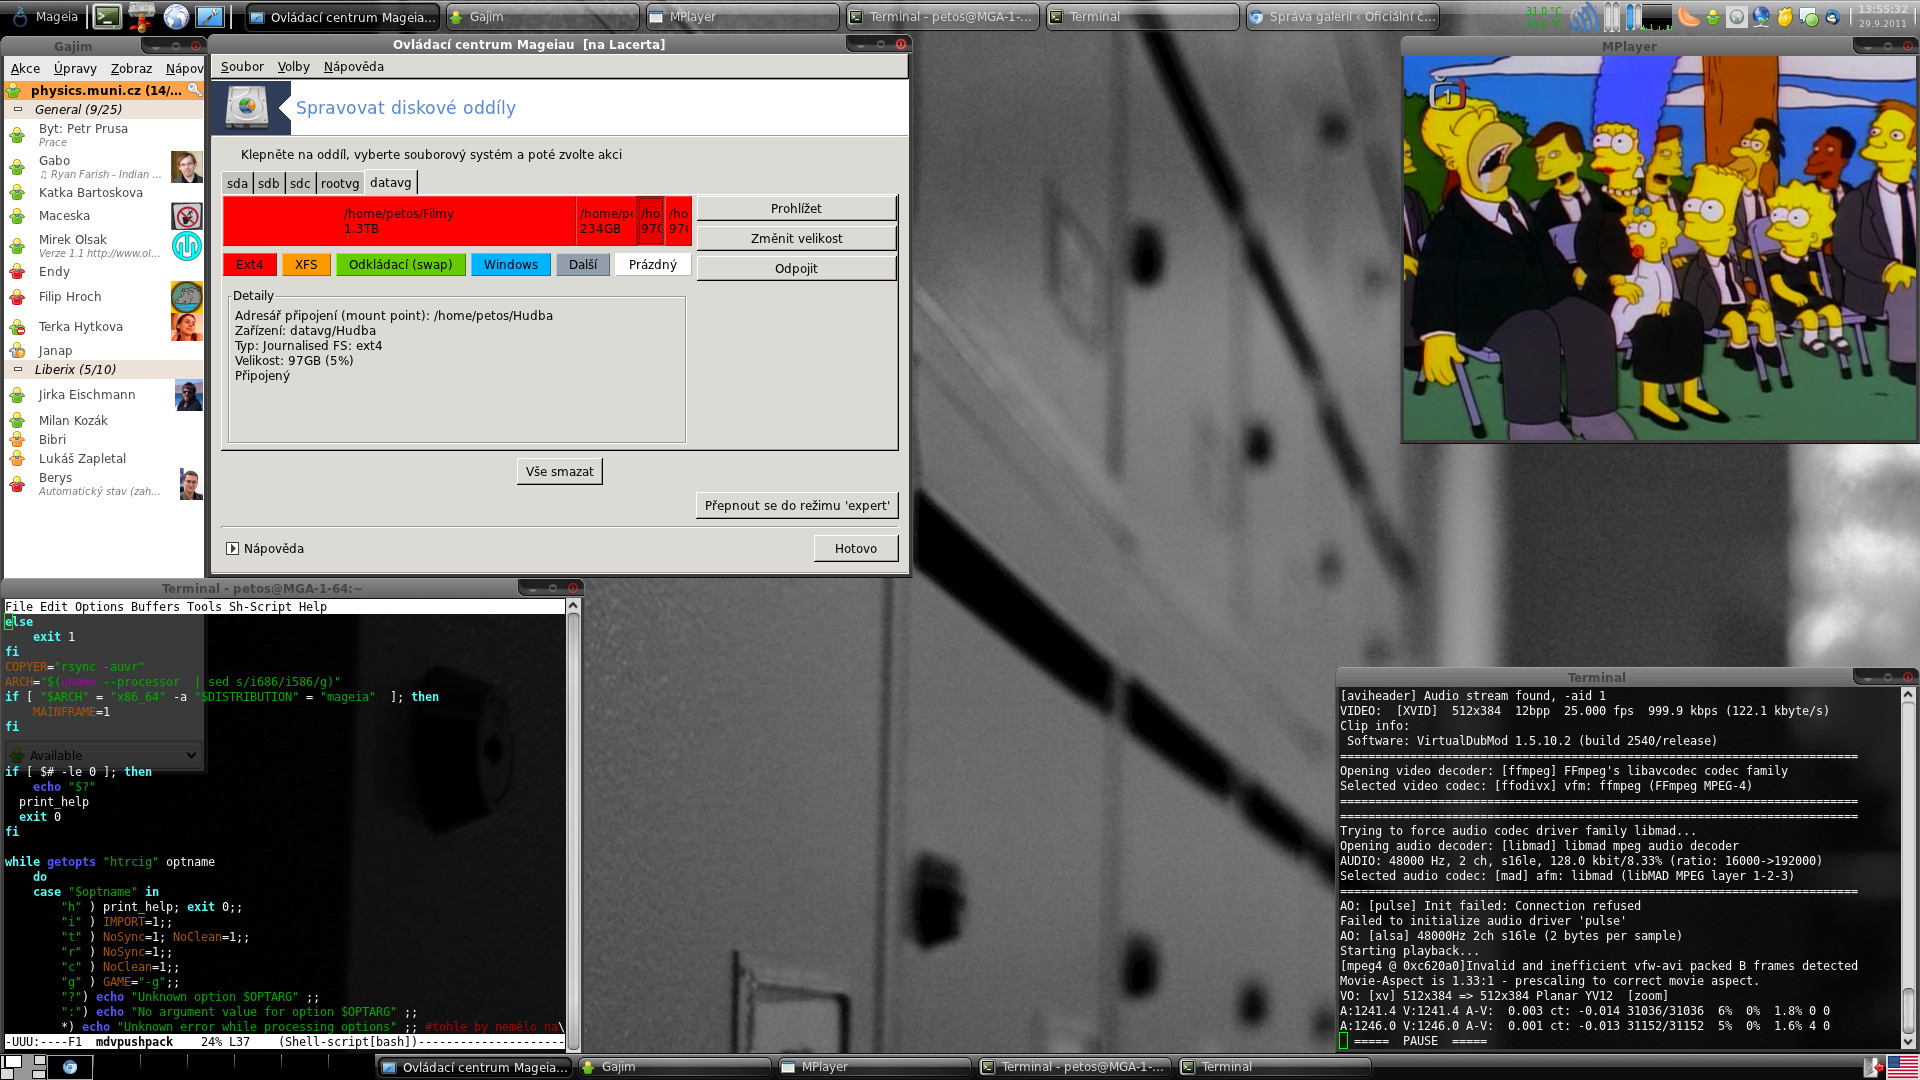Viewport: 1920px width, 1080px height.
Task: Click the Thunderbird tray icon
Action: (1832, 17)
